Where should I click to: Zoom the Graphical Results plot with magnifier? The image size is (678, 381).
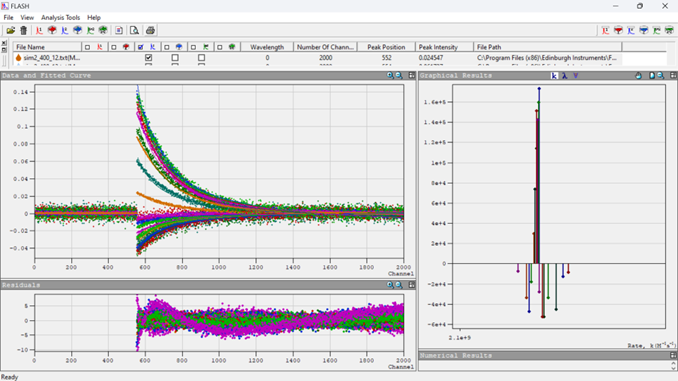point(660,75)
